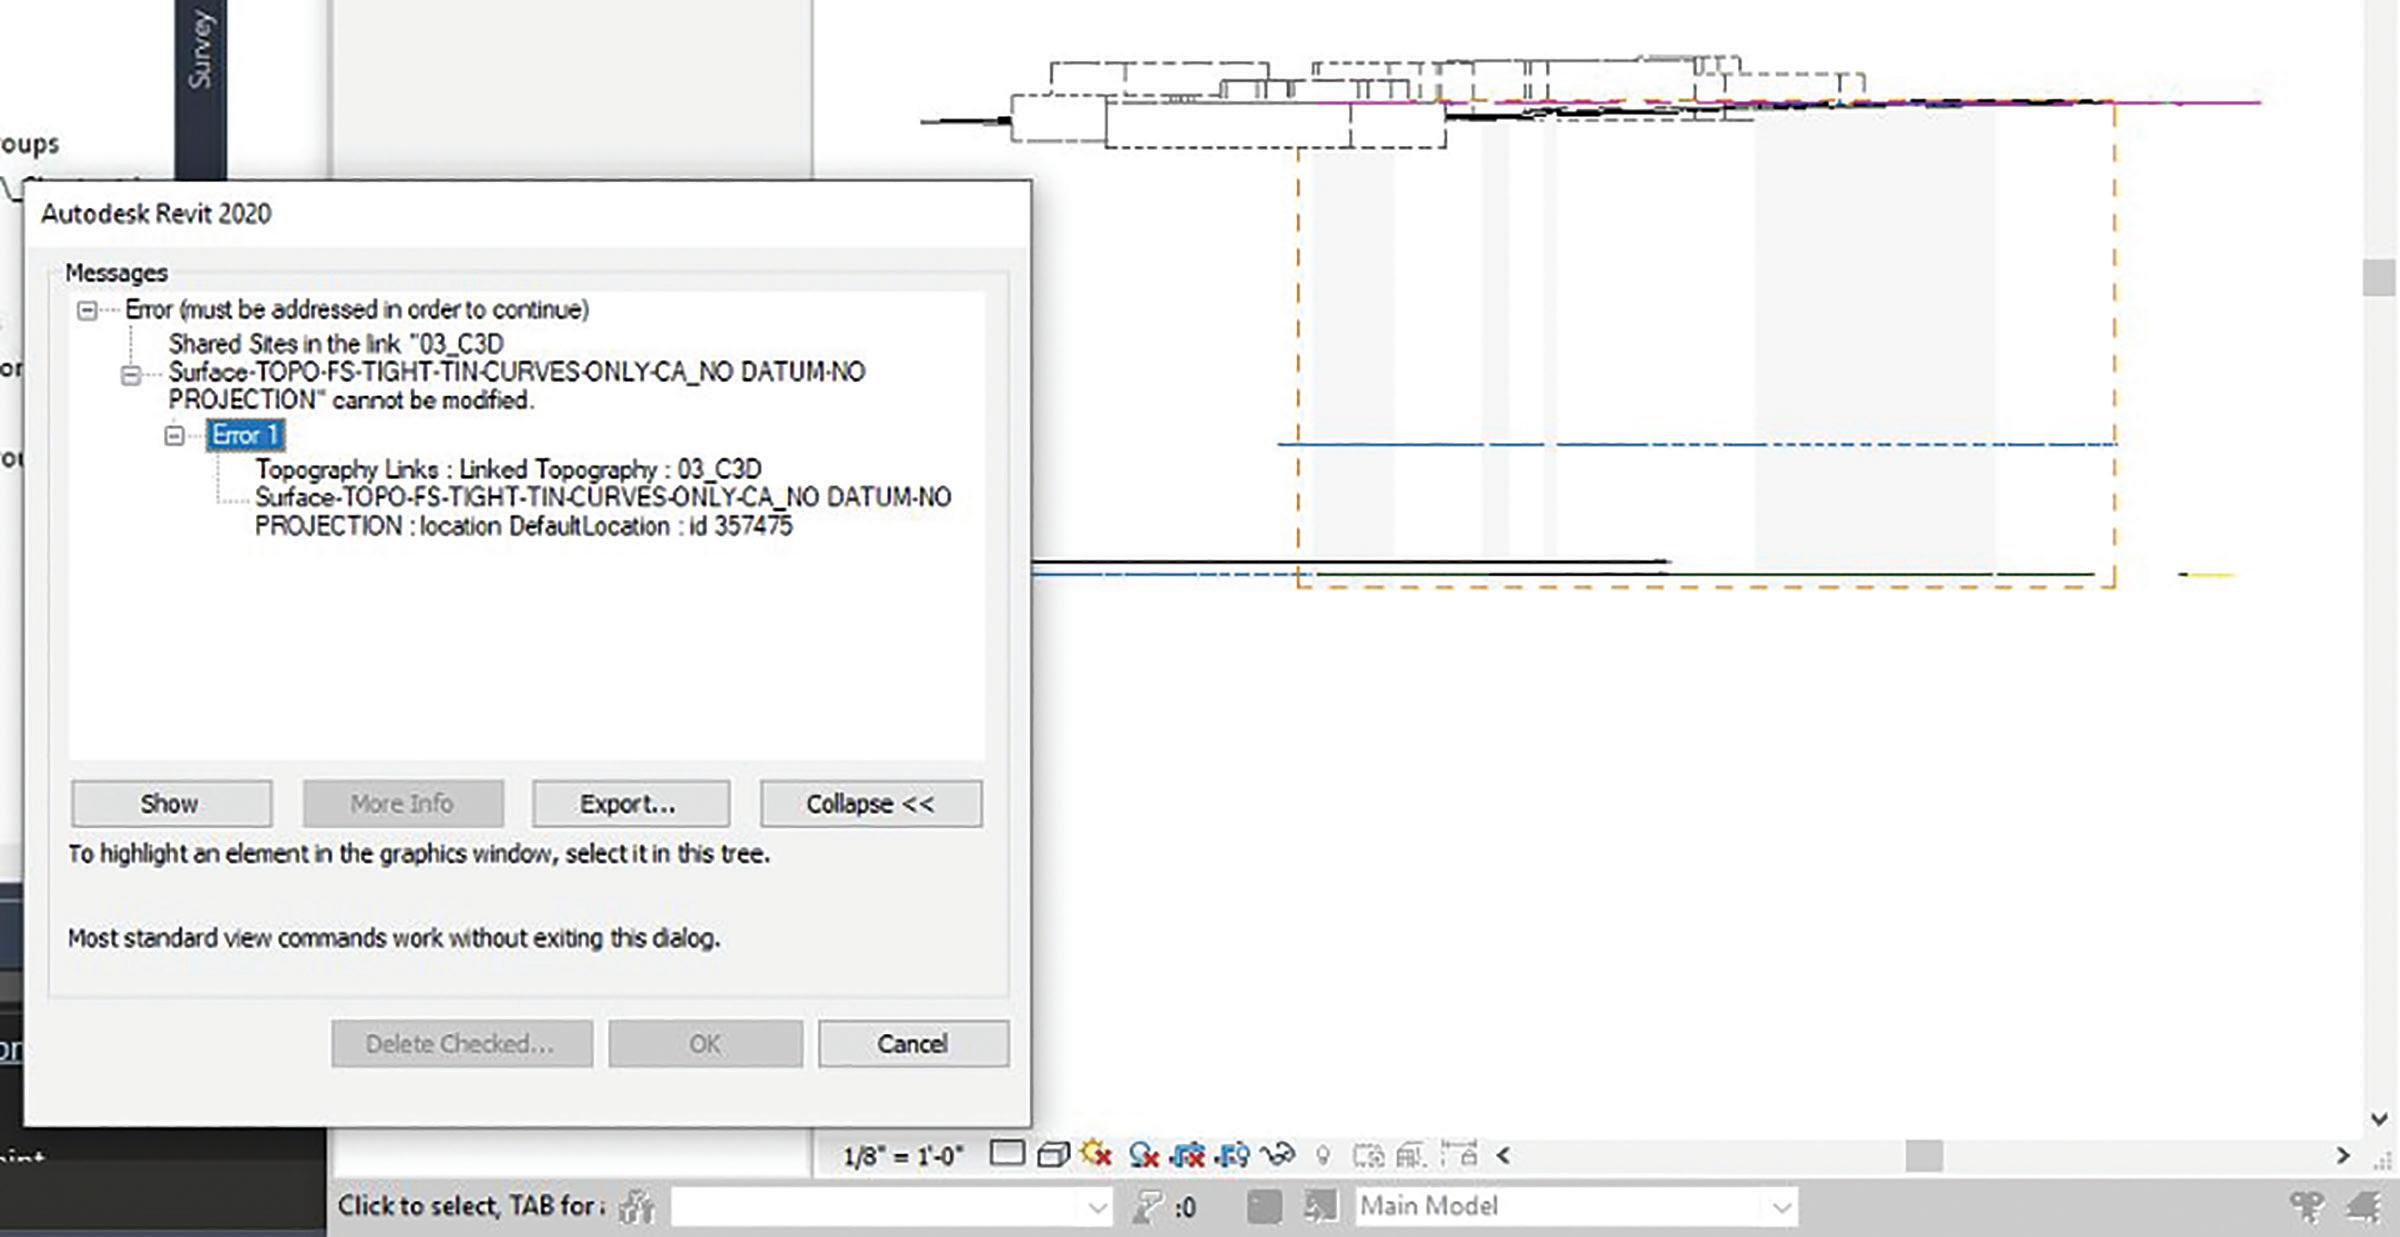
Task: Open the Main Model design option dropdown
Action: pos(1576,1207)
